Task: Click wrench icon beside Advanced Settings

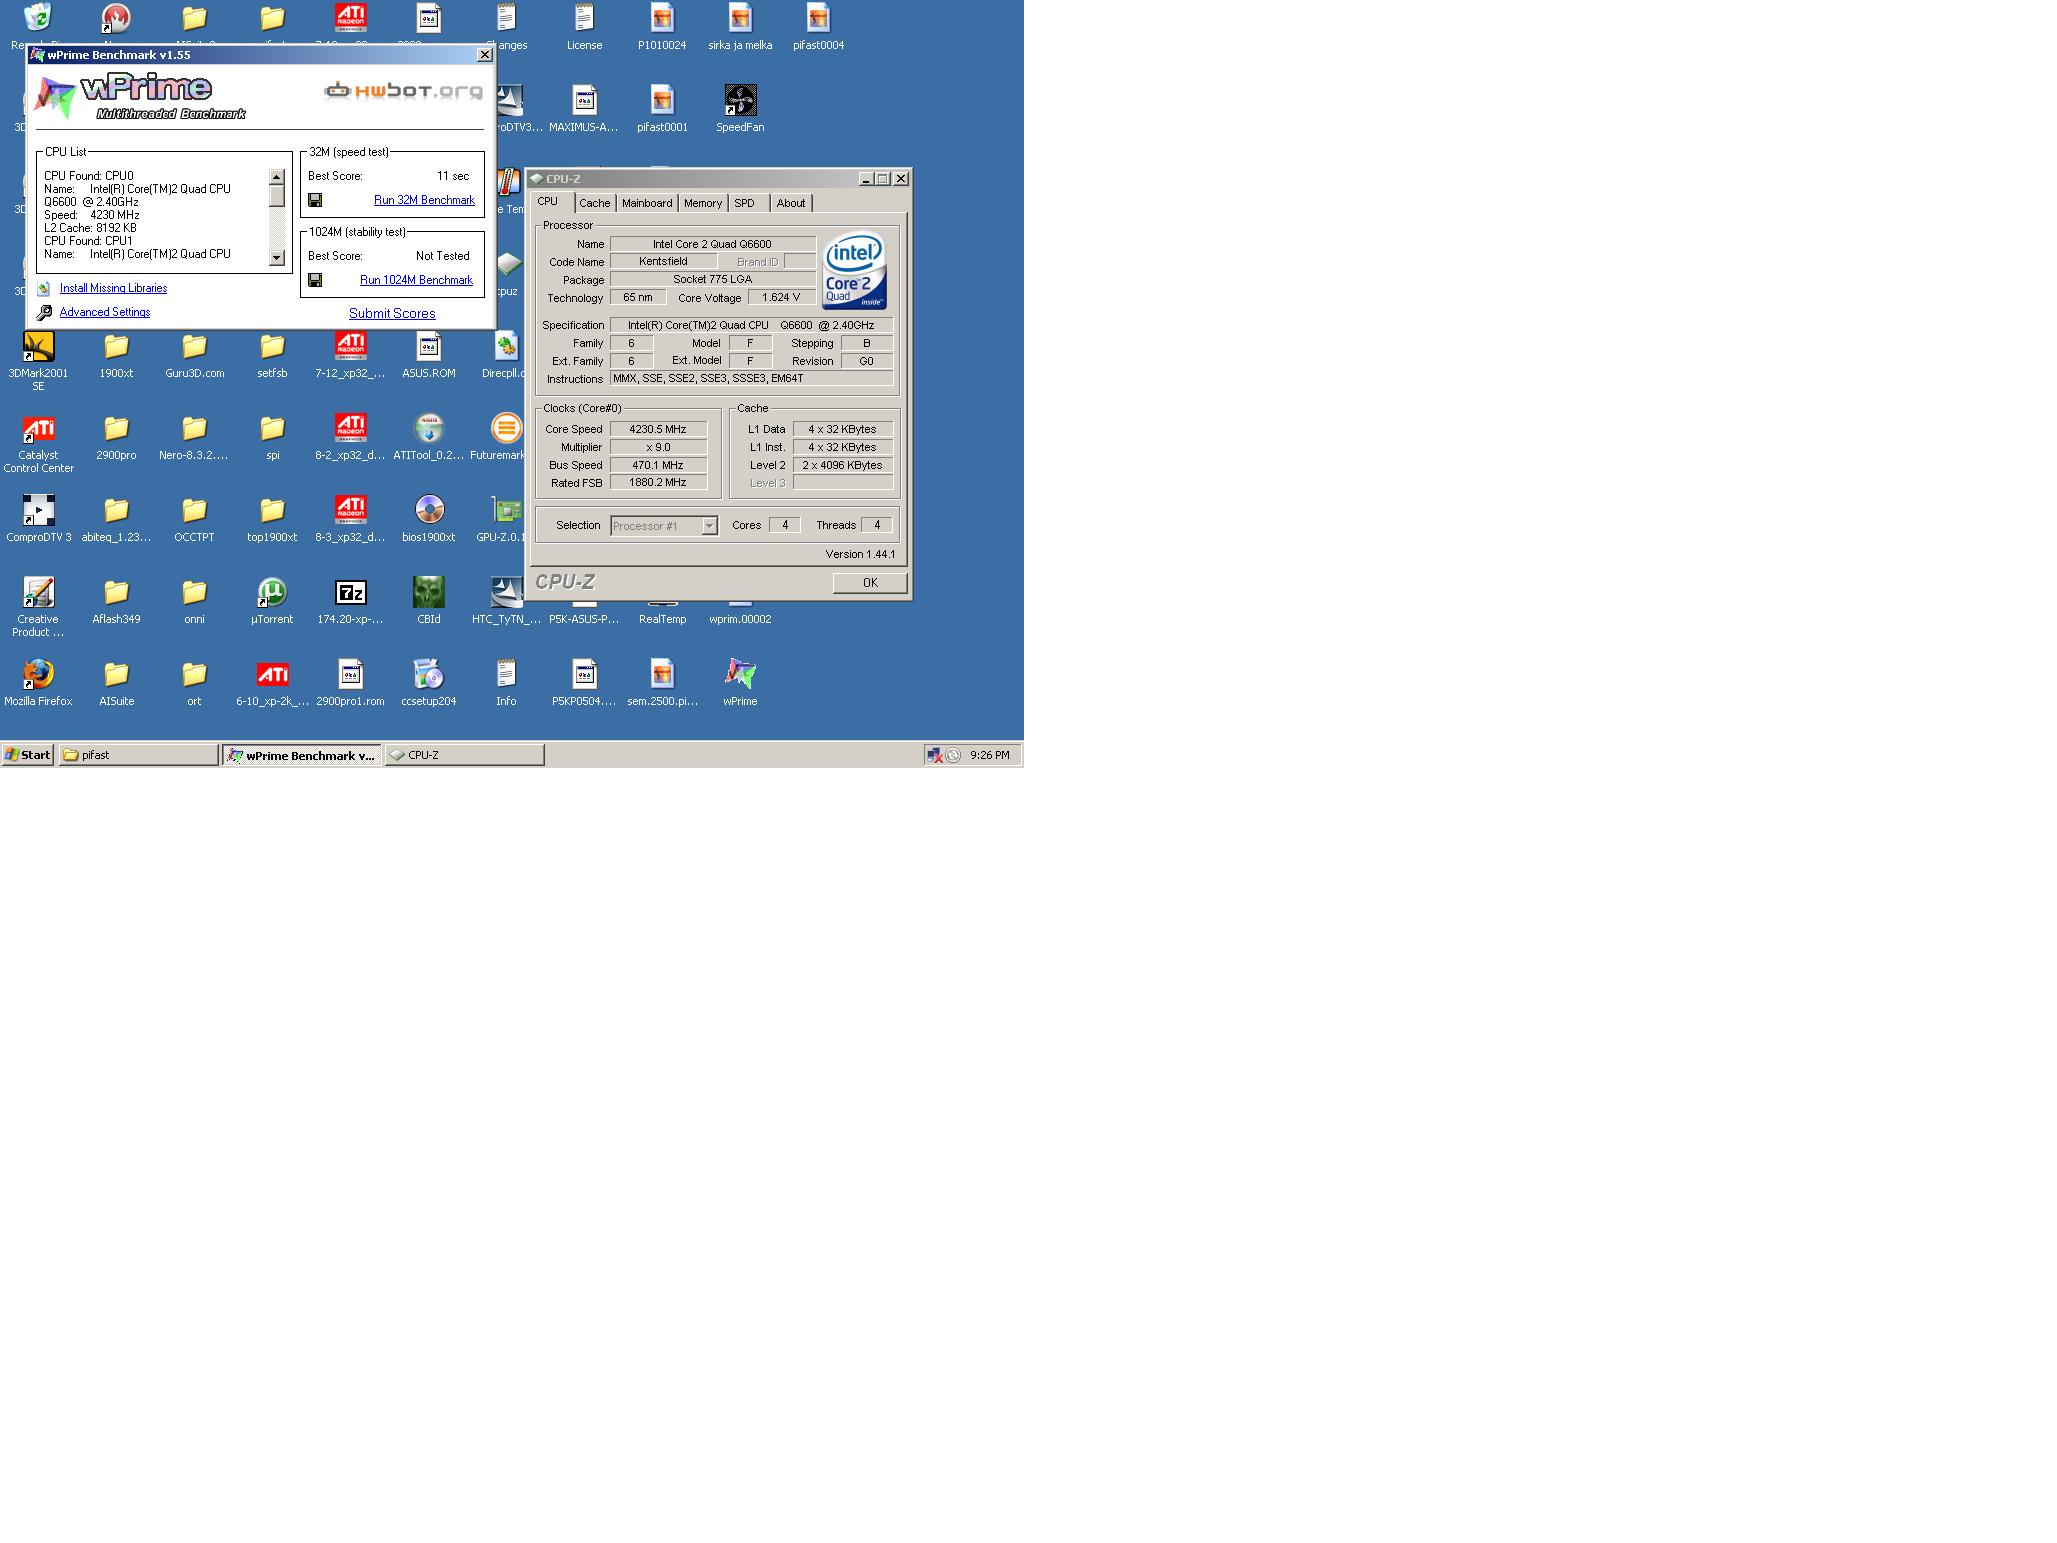Action: pyautogui.click(x=44, y=313)
